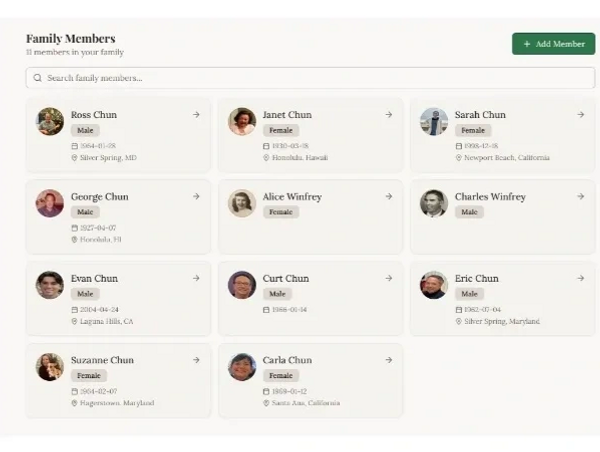Open Alice Winfrey's arrow icon

pyautogui.click(x=388, y=197)
